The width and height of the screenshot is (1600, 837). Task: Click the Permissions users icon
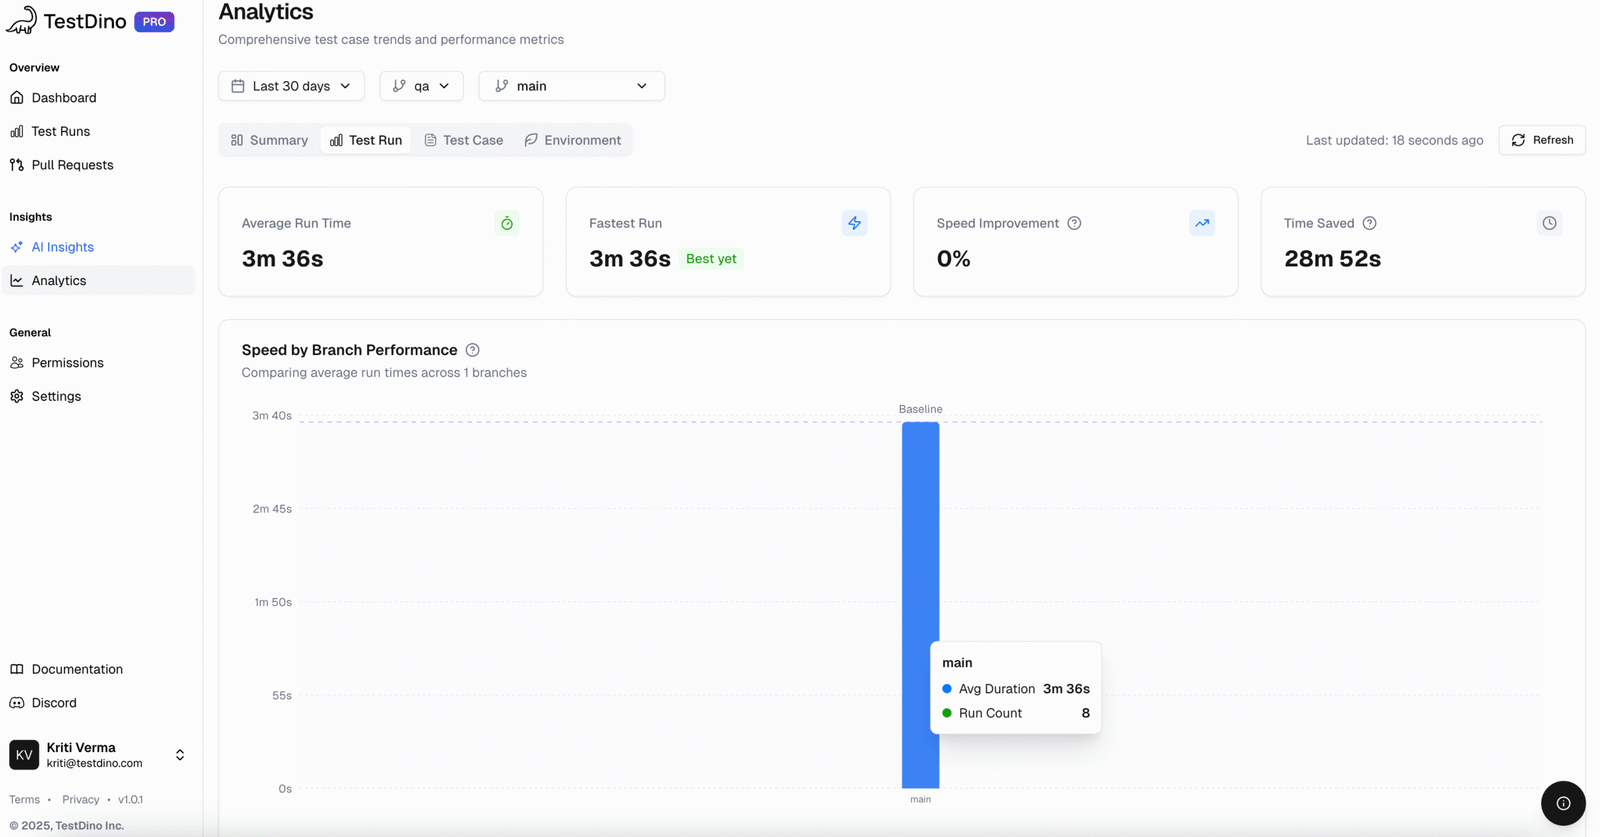coord(17,363)
